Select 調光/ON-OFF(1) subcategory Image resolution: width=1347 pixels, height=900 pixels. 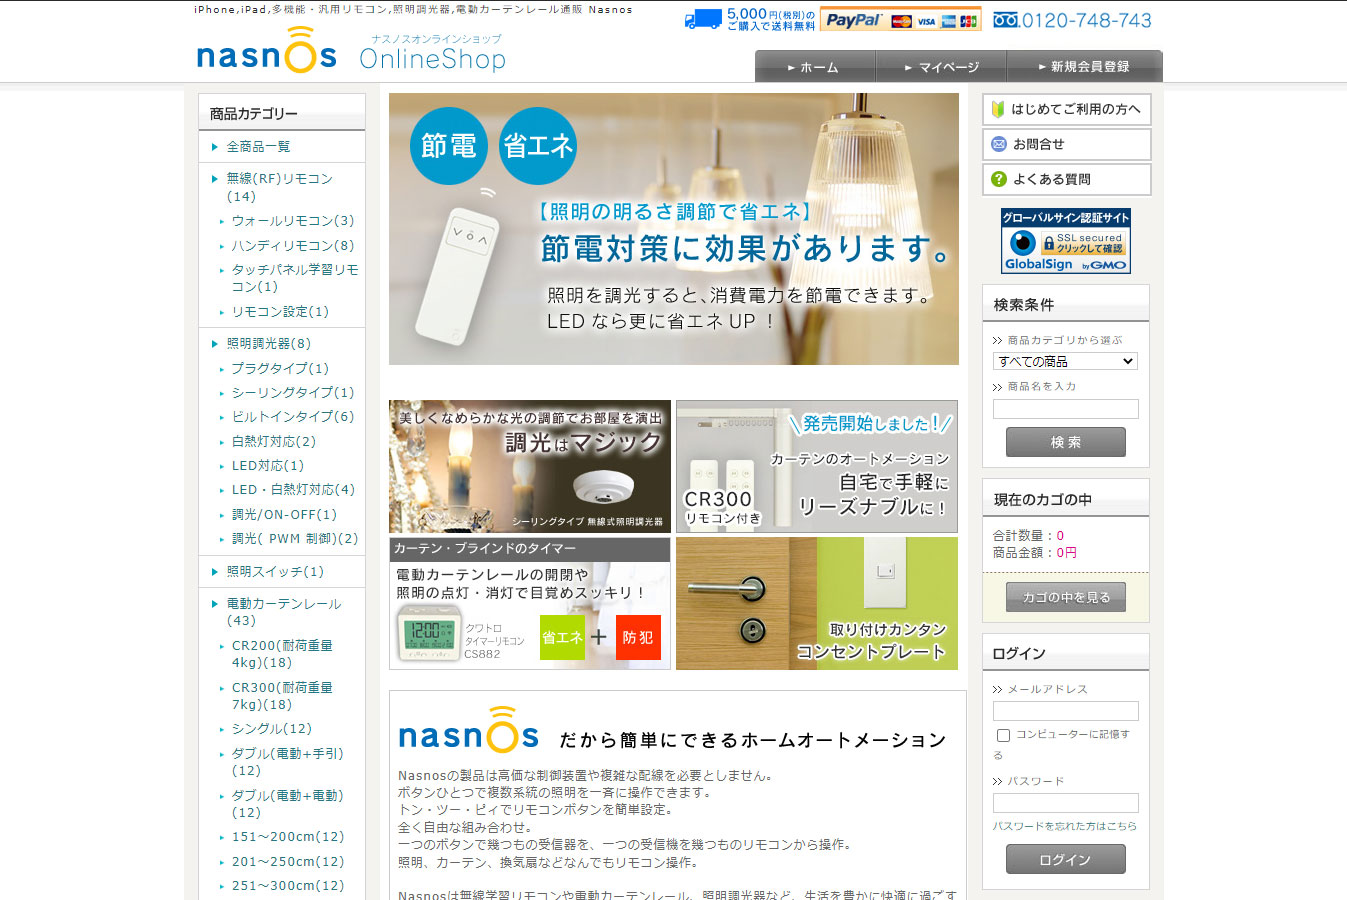[284, 514]
